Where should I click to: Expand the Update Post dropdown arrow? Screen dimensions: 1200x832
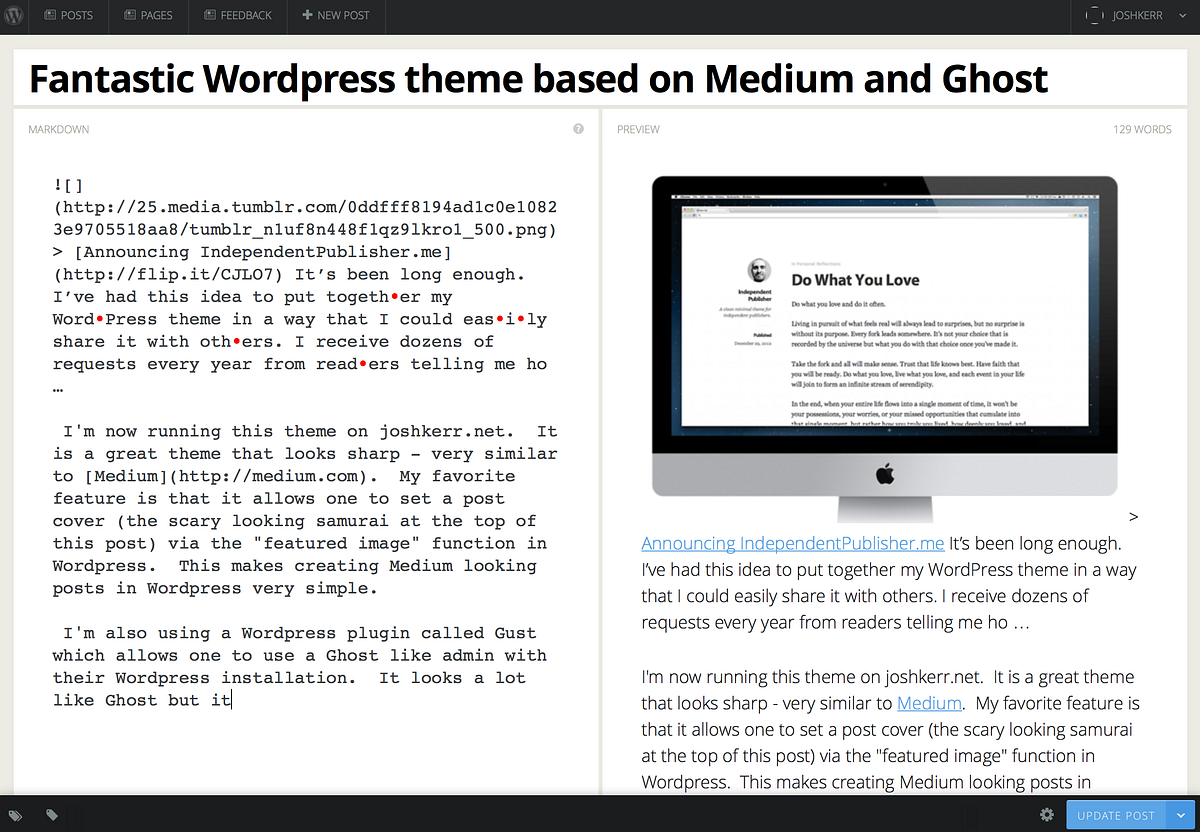[1181, 815]
